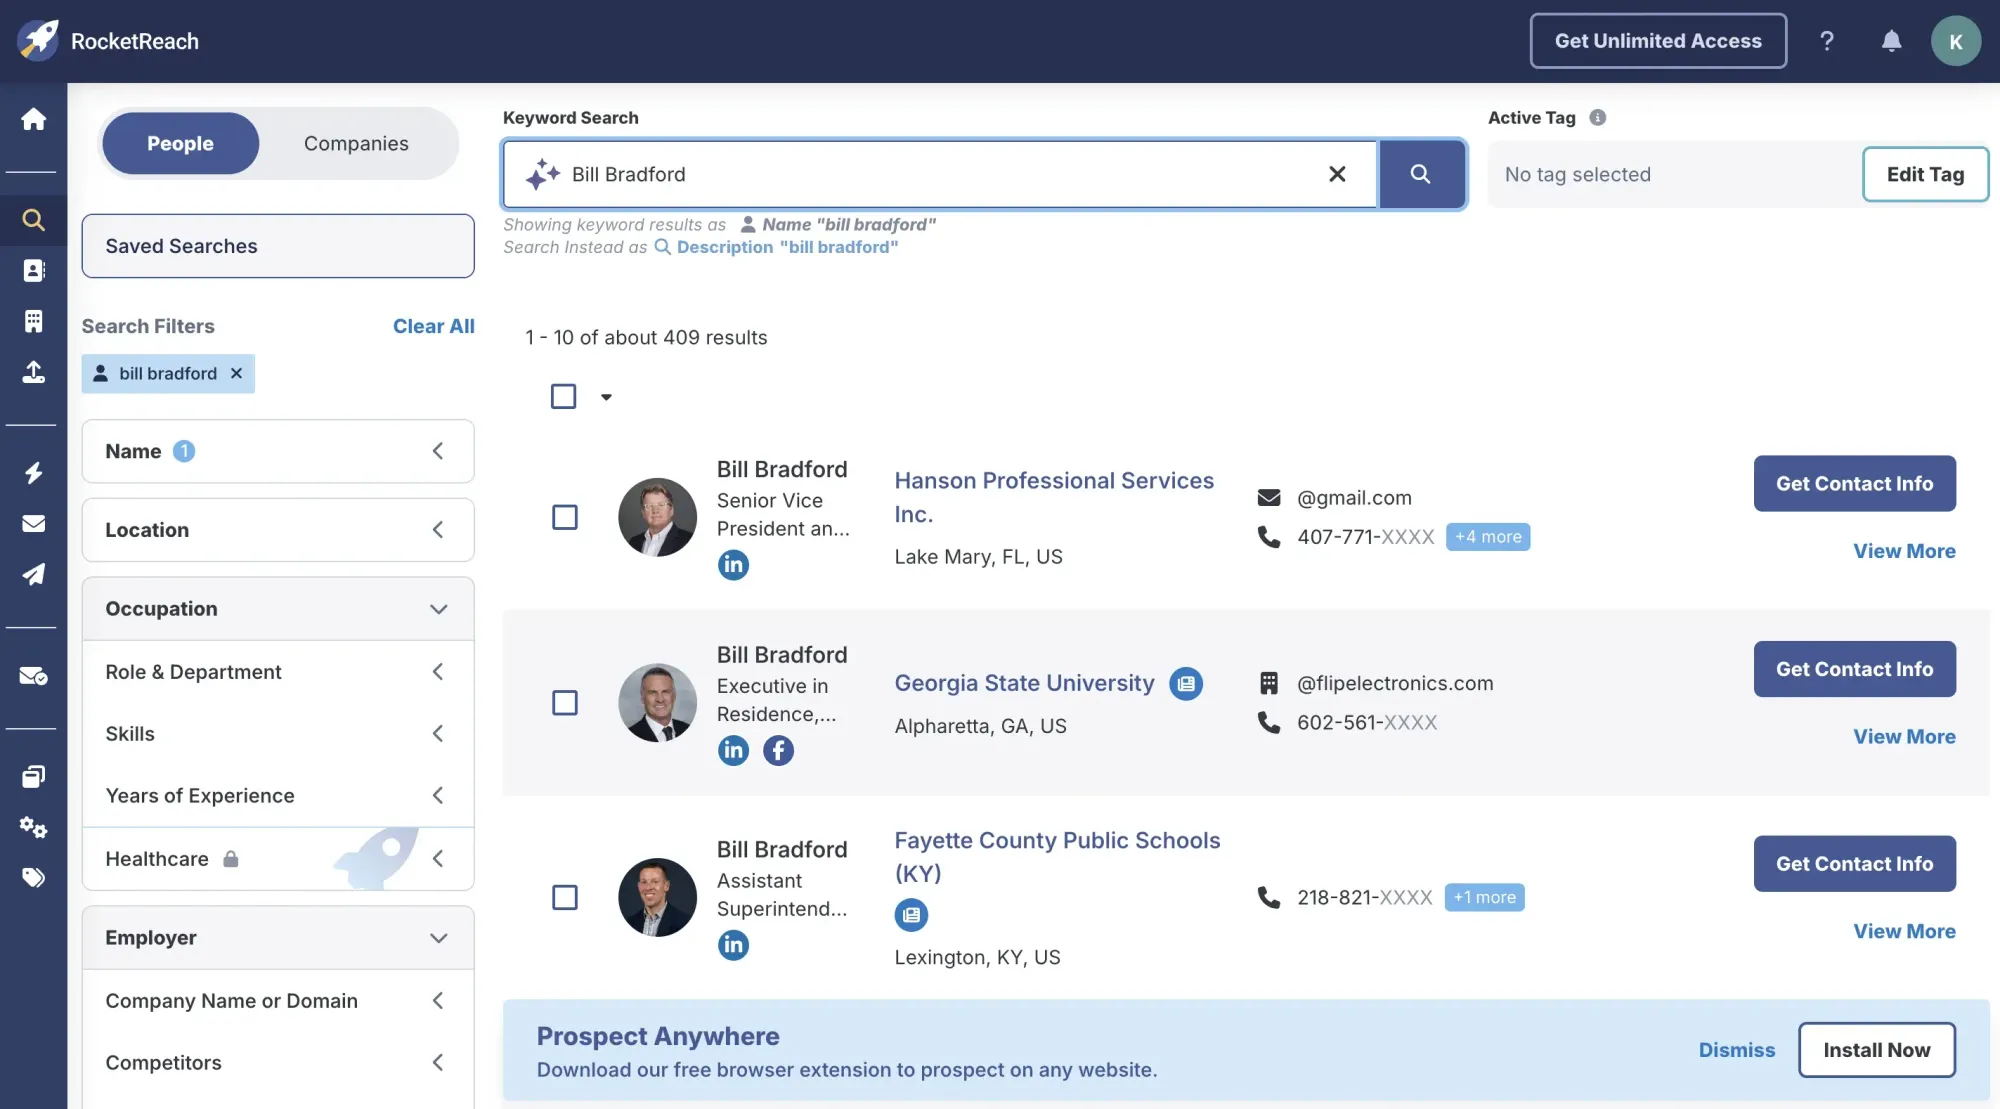Get Contact Info for Fayette County Bill Bradford
2000x1109 pixels.
point(1854,864)
